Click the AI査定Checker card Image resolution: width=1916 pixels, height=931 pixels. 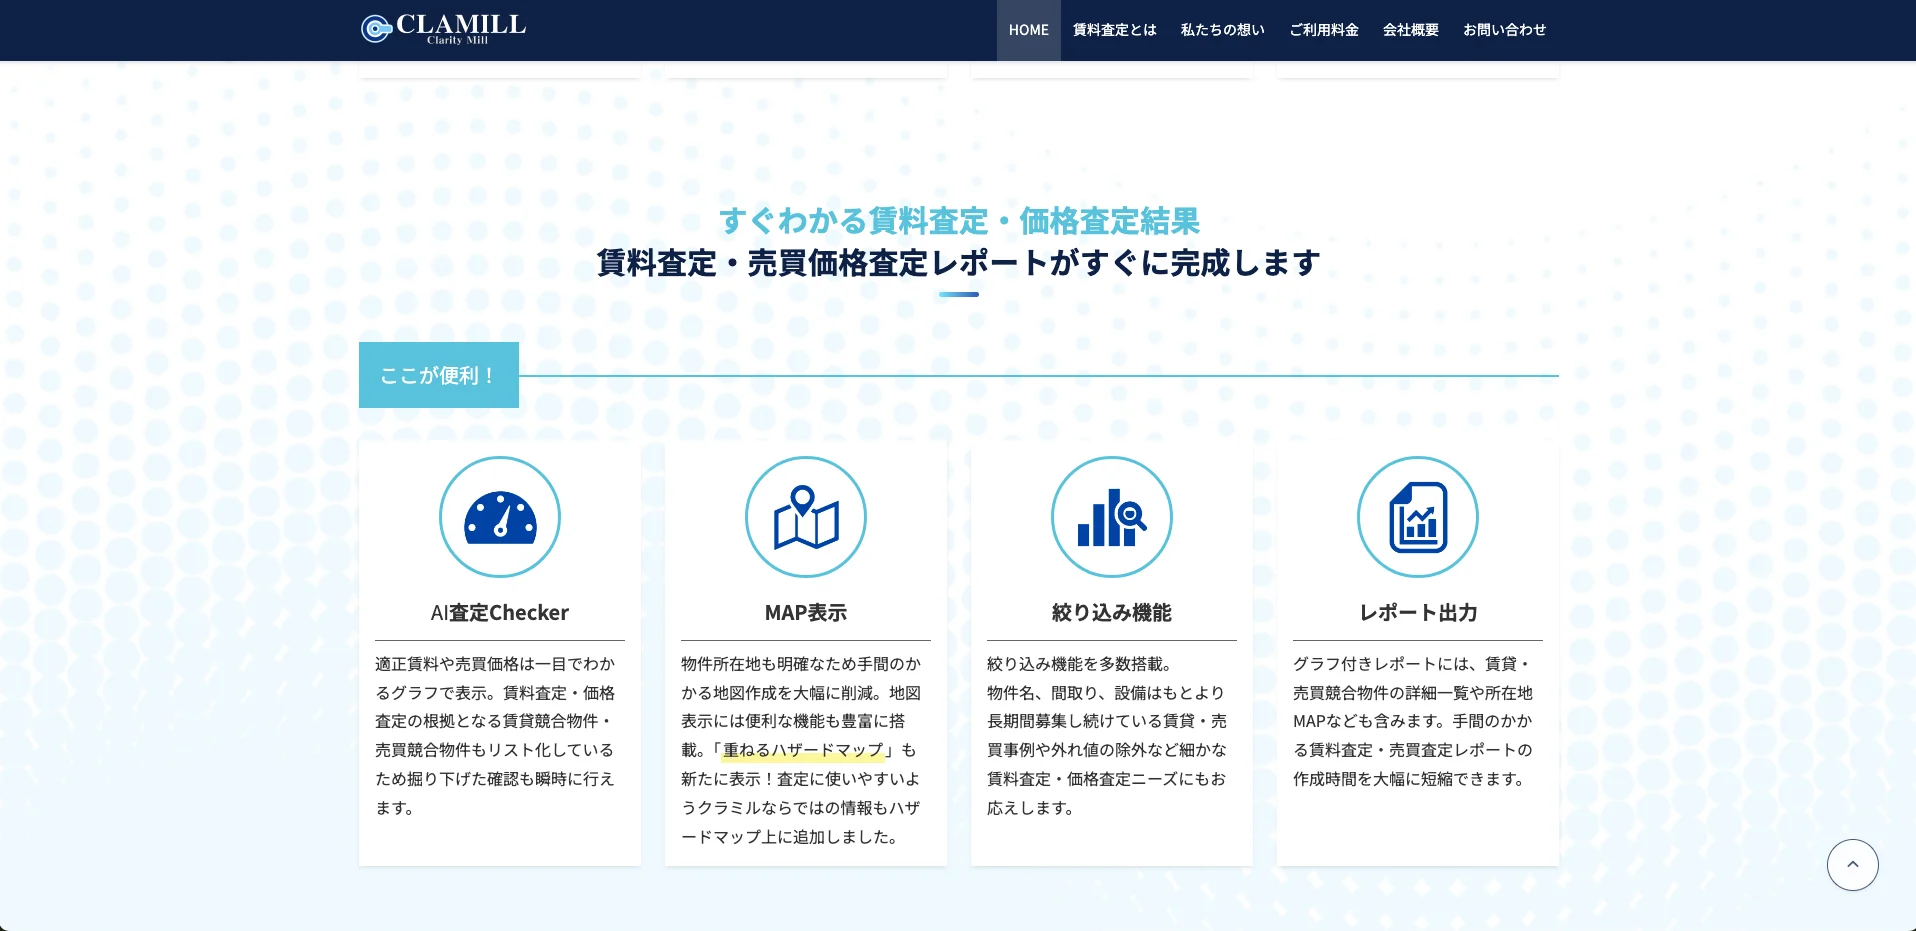(x=500, y=650)
